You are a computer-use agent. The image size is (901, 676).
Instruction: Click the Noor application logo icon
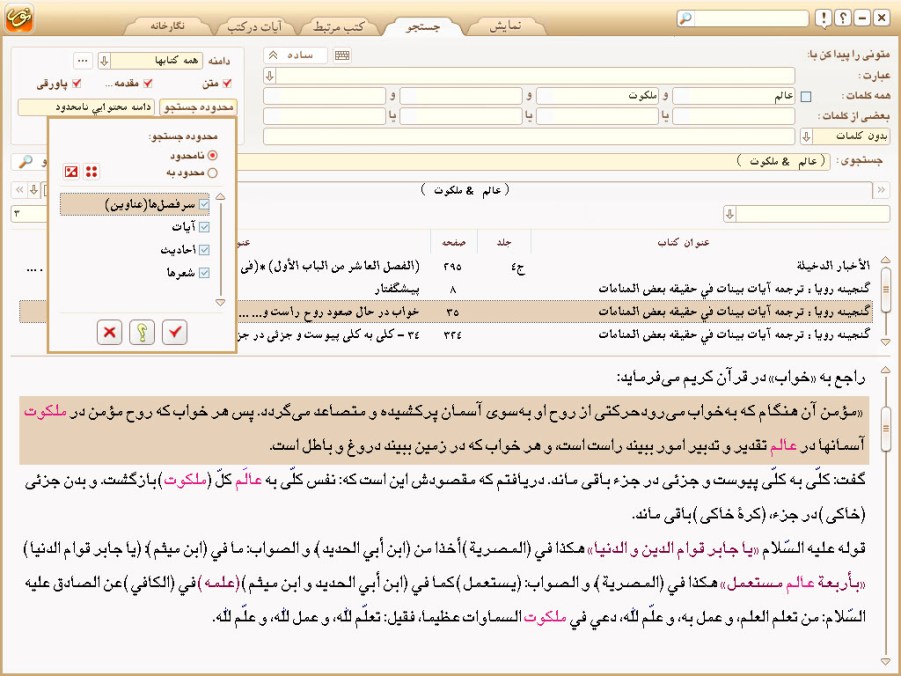click(20, 18)
